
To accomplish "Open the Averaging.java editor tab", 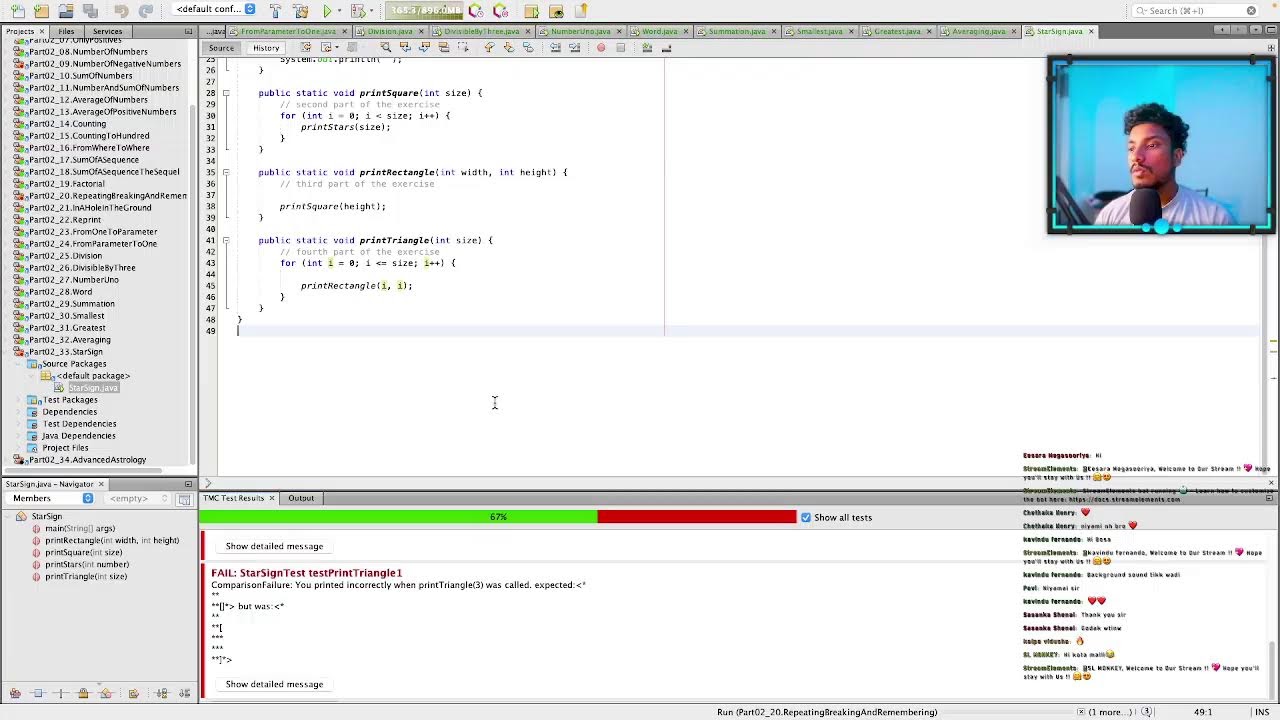I will tap(978, 31).
